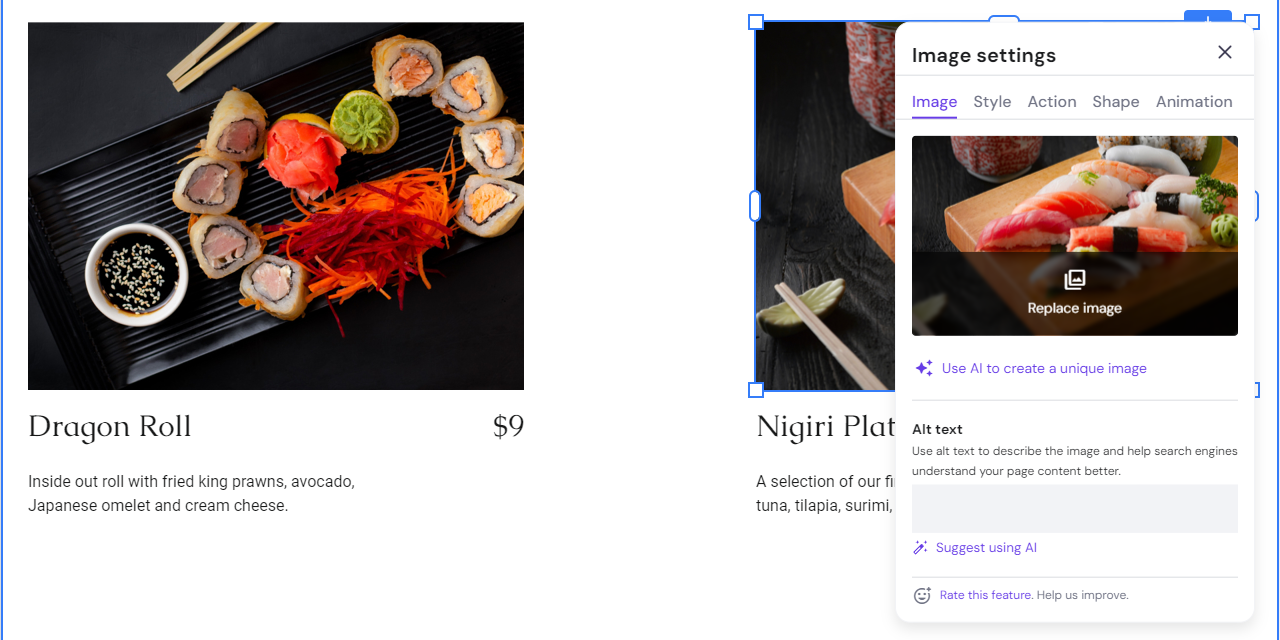Click the Rate this feature link
Image resolution: width=1280 pixels, height=640 pixels.
click(x=985, y=595)
